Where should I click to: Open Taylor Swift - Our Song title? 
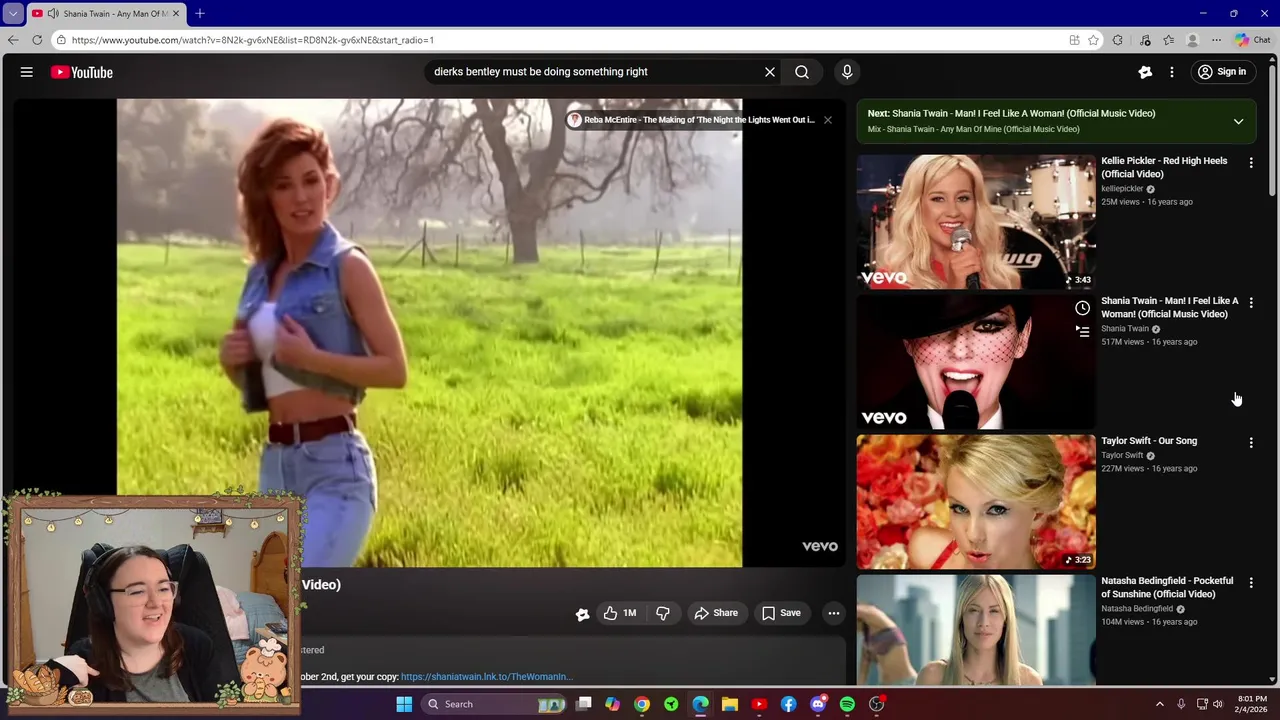(1149, 441)
